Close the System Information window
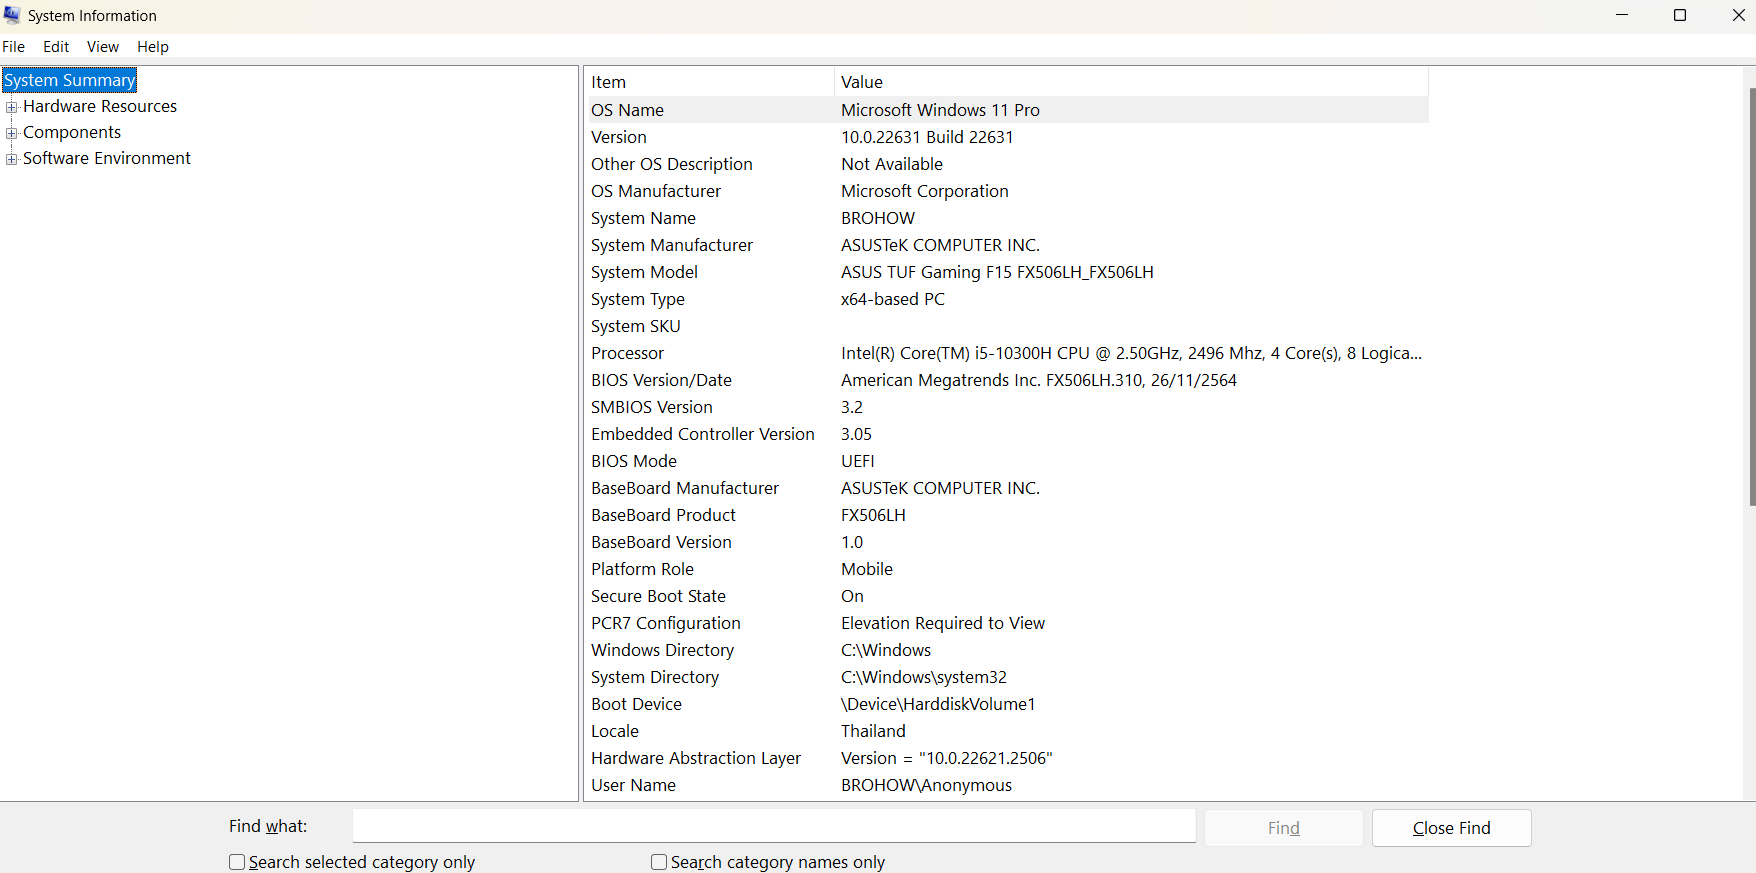Image resolution: width=1756 pixels, height=873 pixels. pyautogui.click(x=1738, y=15)
